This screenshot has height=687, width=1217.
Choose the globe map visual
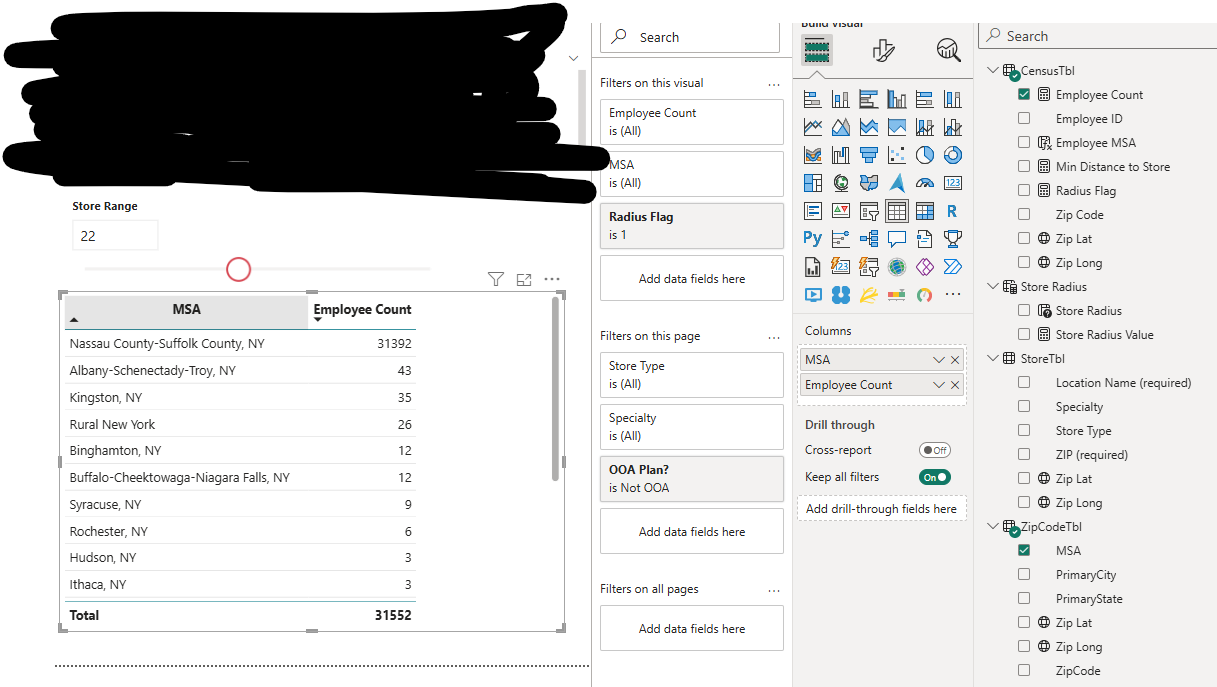[840, 183]
